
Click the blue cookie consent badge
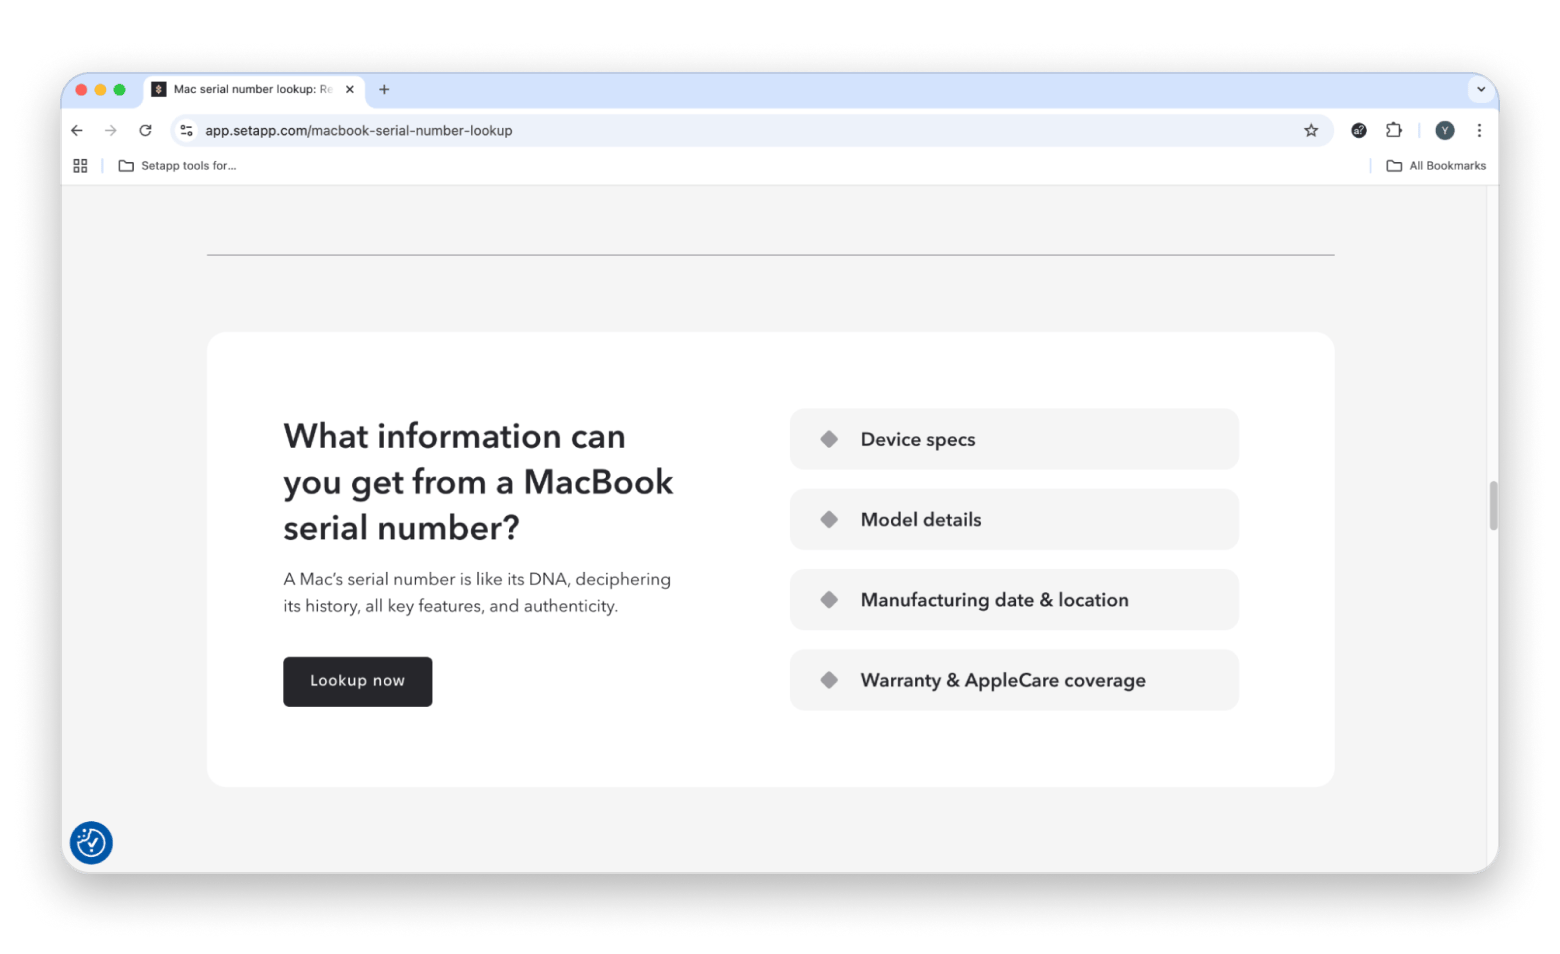pos(91,842)
